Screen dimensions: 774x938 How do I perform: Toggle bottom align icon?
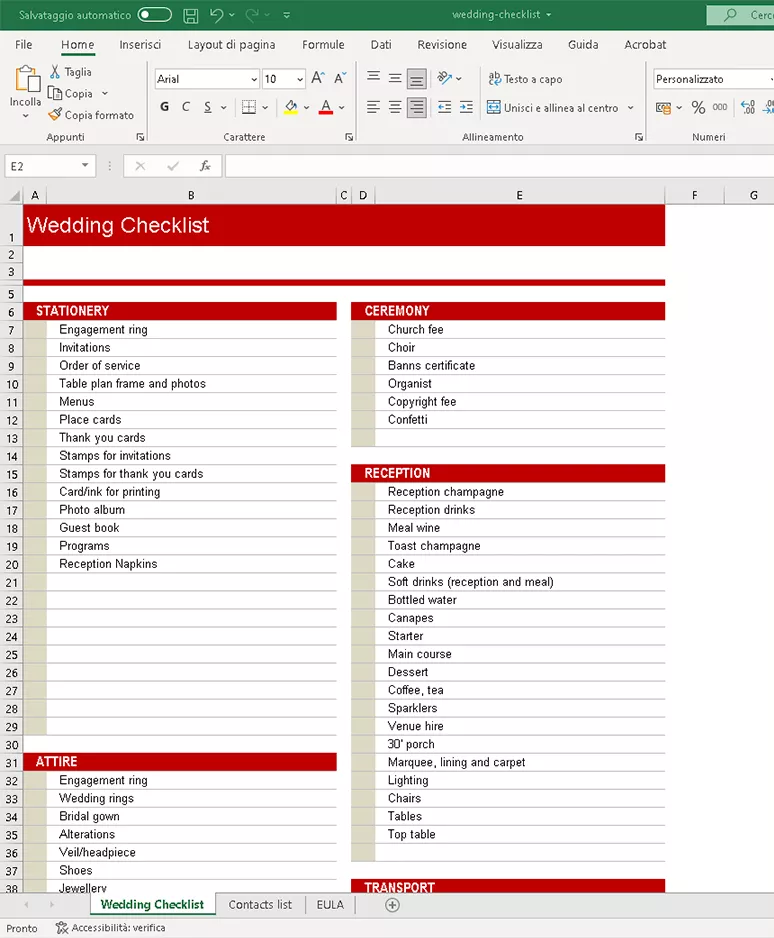[416, 78]
